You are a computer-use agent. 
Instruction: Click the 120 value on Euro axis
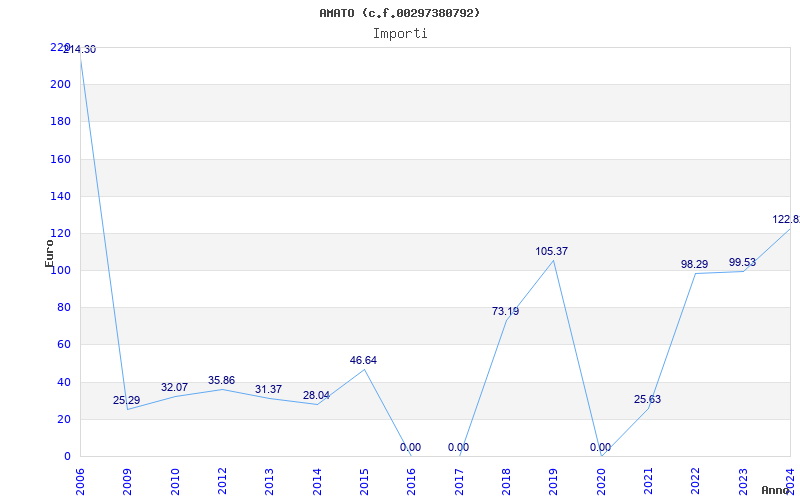[x=60, y=233]
